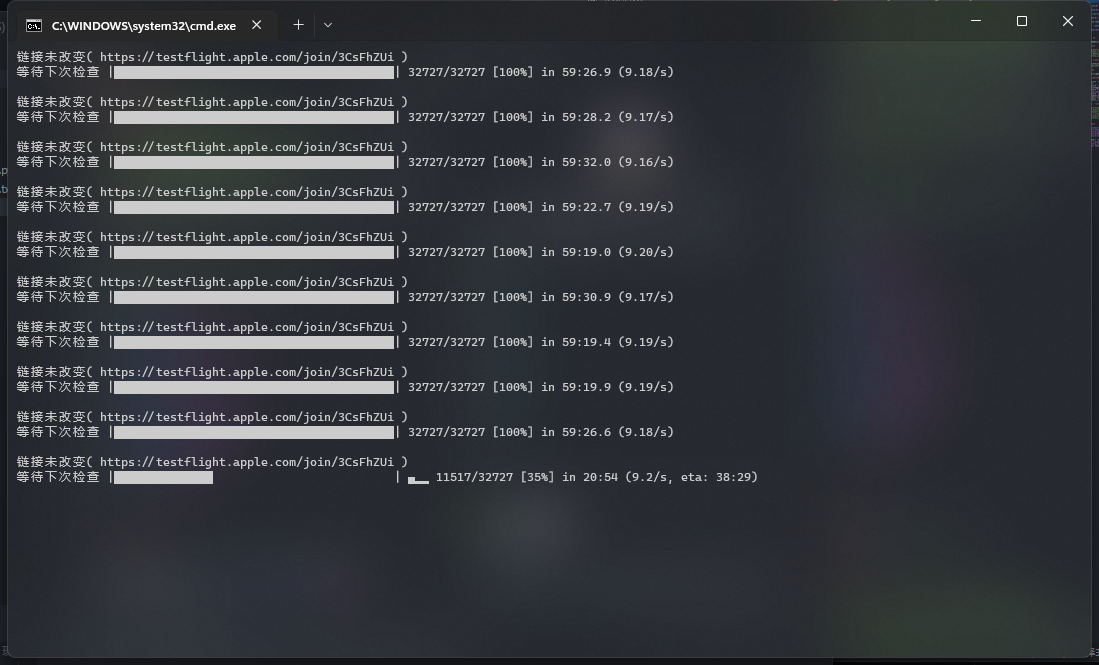Open the new tab profile dropdown
Screen dimensions: 1099x665
point(328,25)
